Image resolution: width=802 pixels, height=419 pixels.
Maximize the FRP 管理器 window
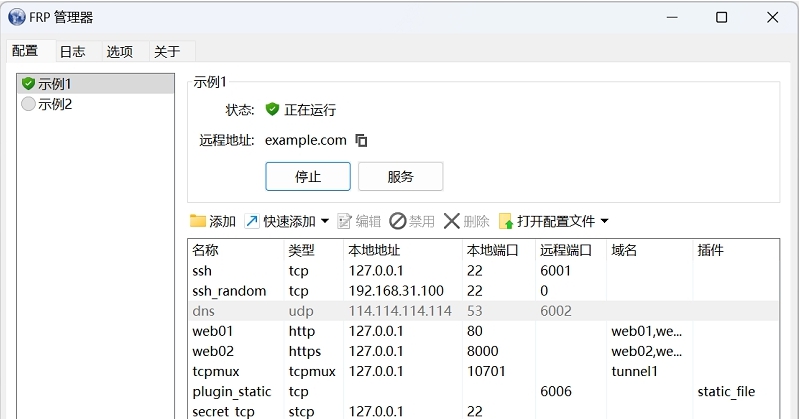pyautogui.click(x=721, y=17)
